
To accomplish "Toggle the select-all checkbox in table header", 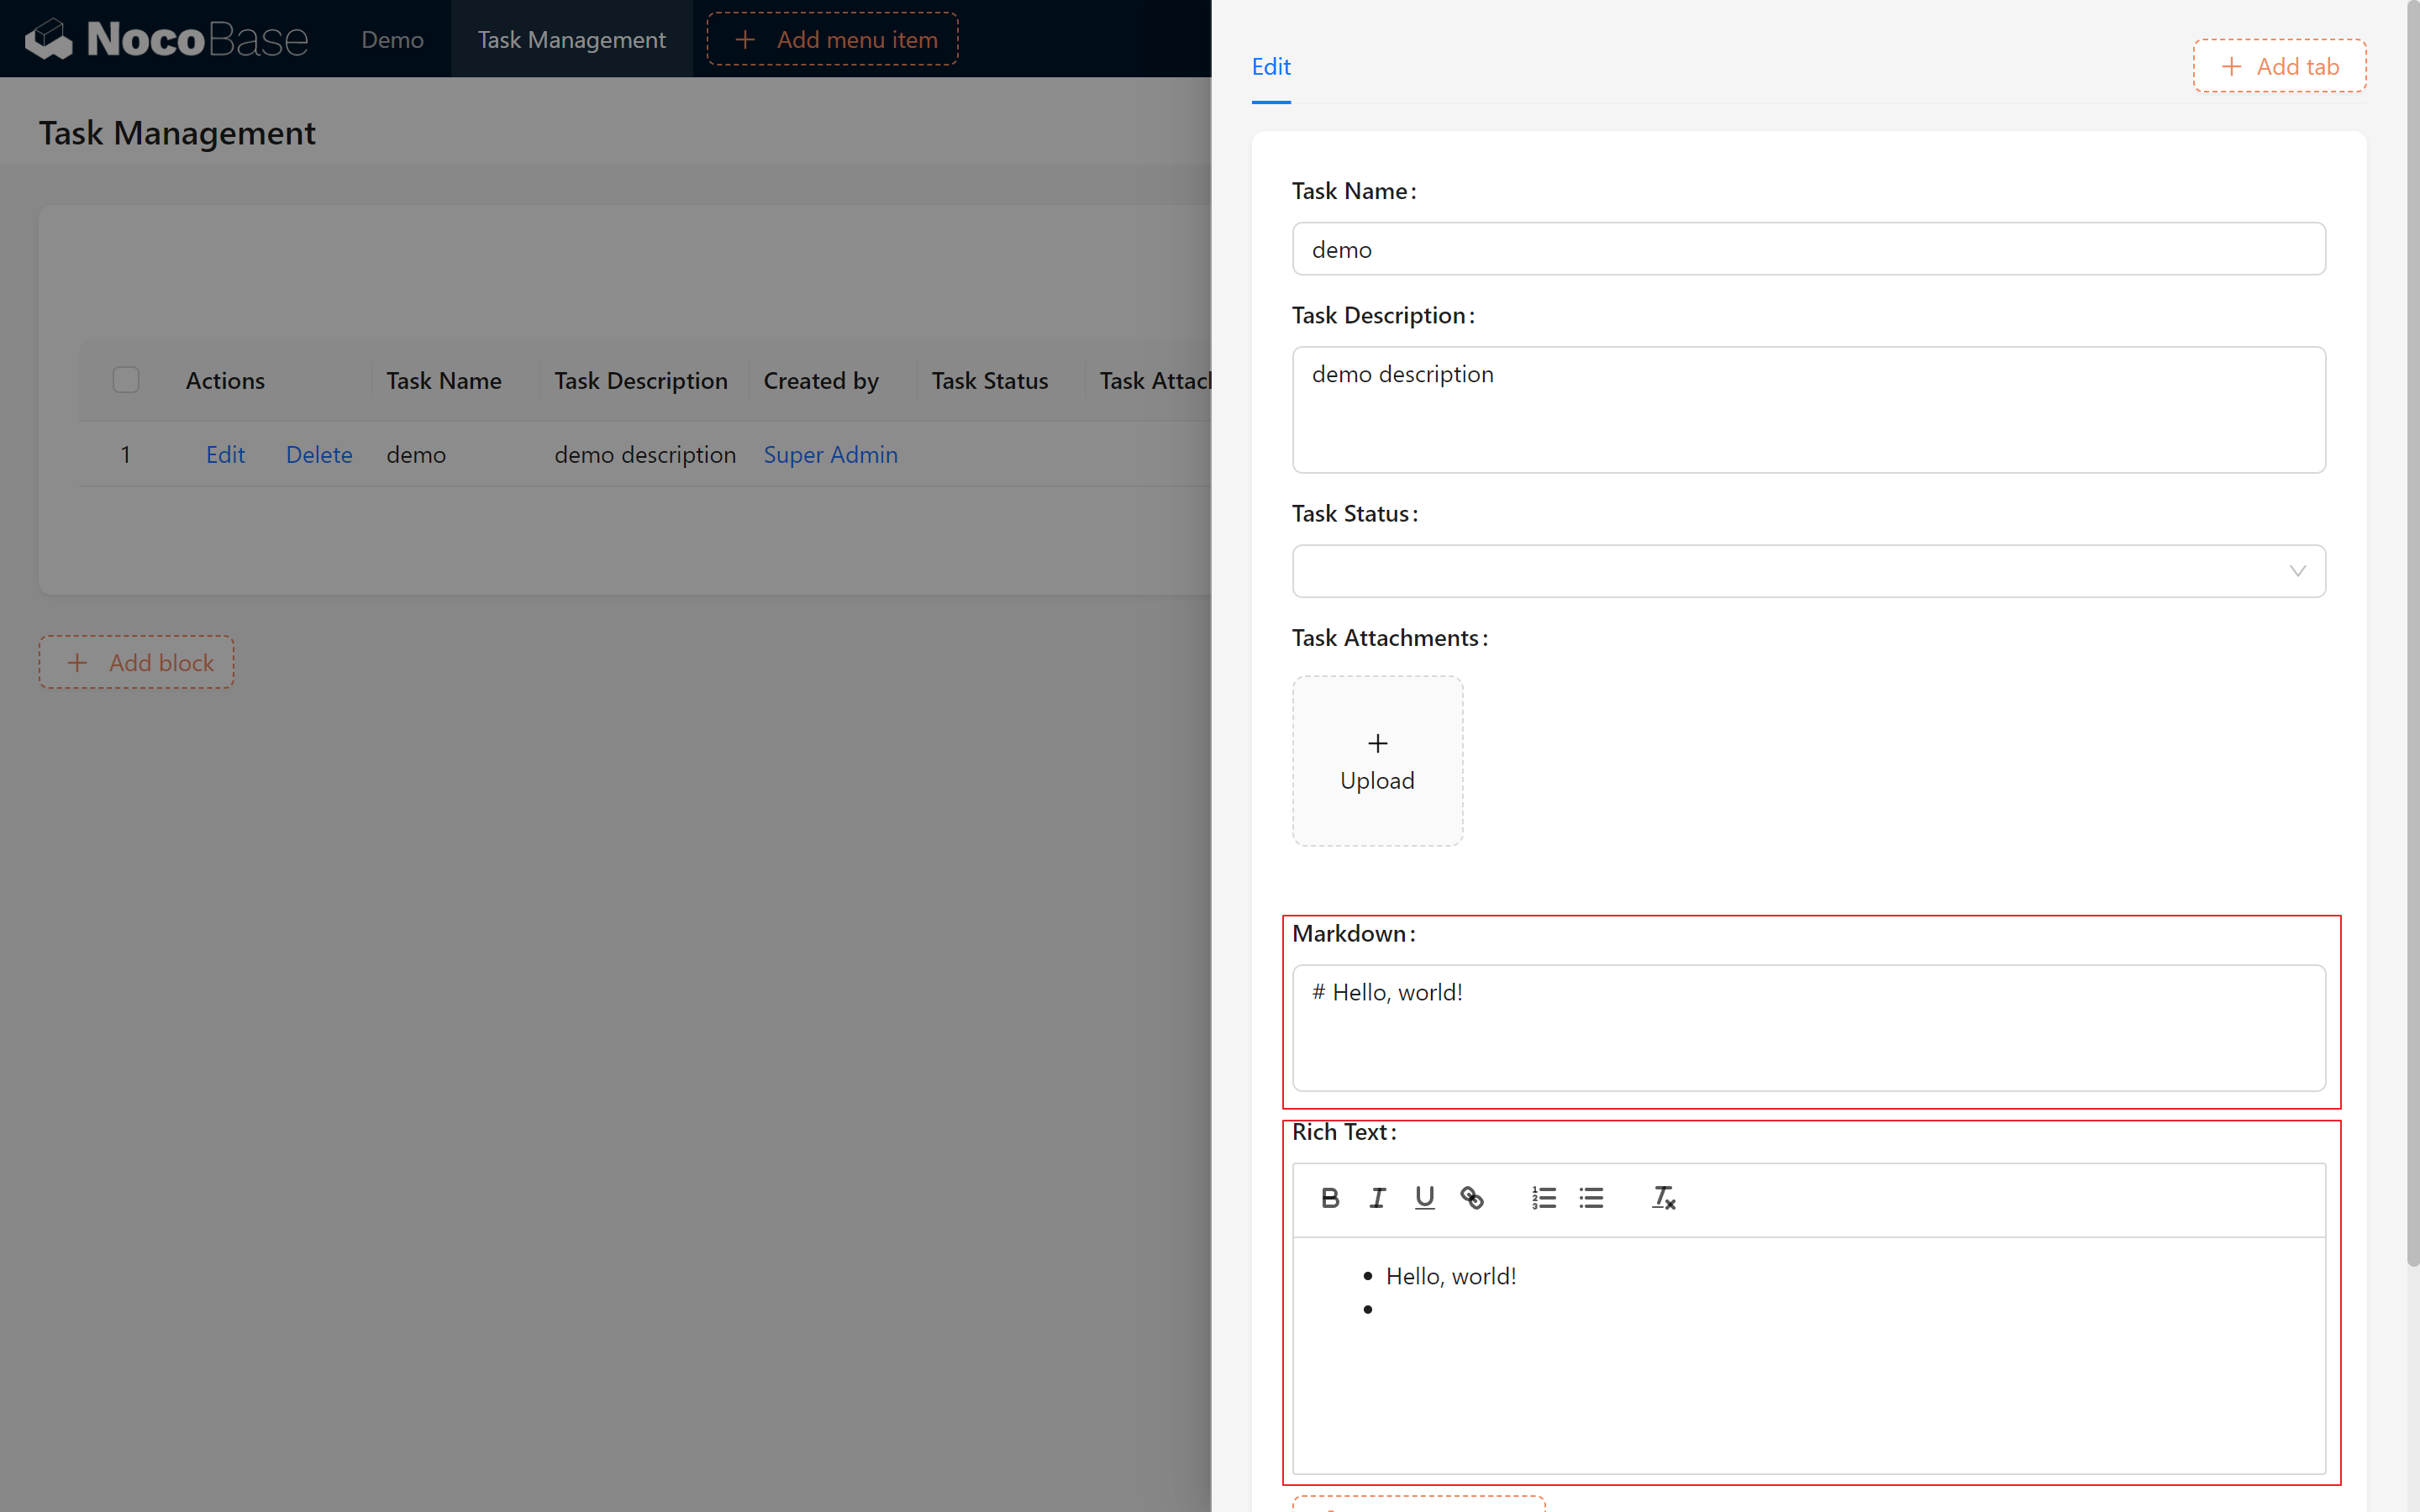I will click(126, 380).
